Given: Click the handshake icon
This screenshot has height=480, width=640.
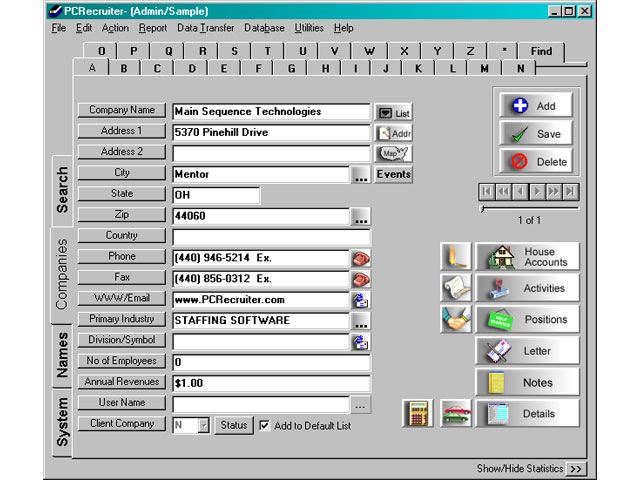Looking at the screenshot, I should pos(456,319).
